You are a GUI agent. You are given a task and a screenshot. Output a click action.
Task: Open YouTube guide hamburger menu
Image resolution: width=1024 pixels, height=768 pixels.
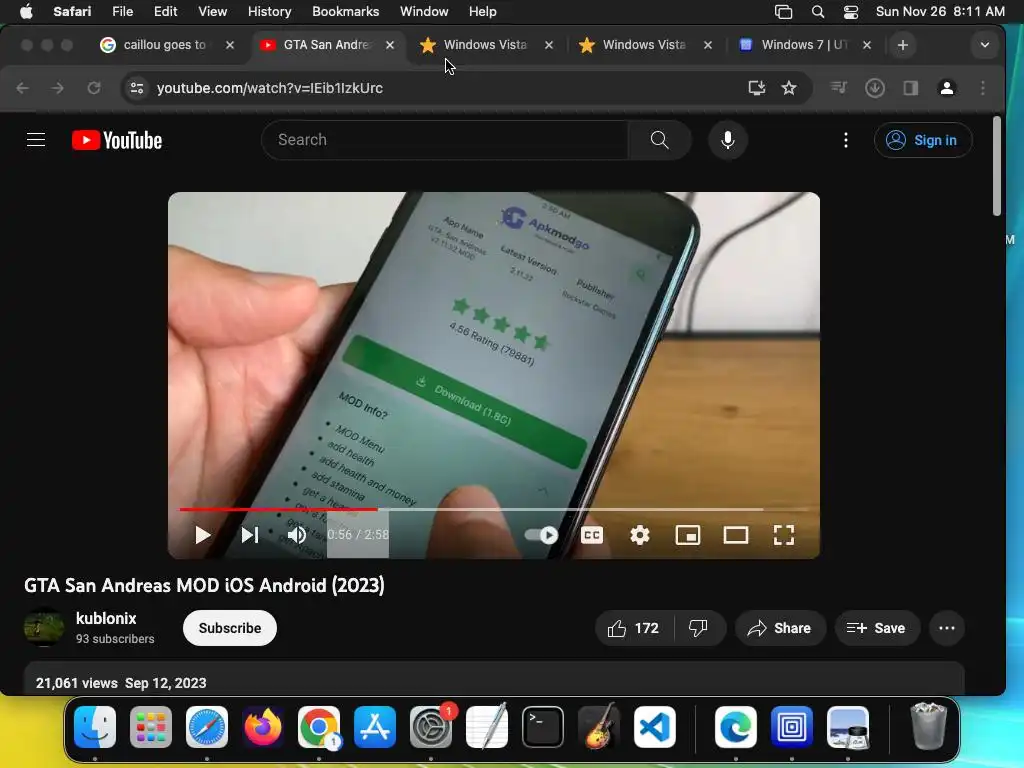(x=36, y=140)
